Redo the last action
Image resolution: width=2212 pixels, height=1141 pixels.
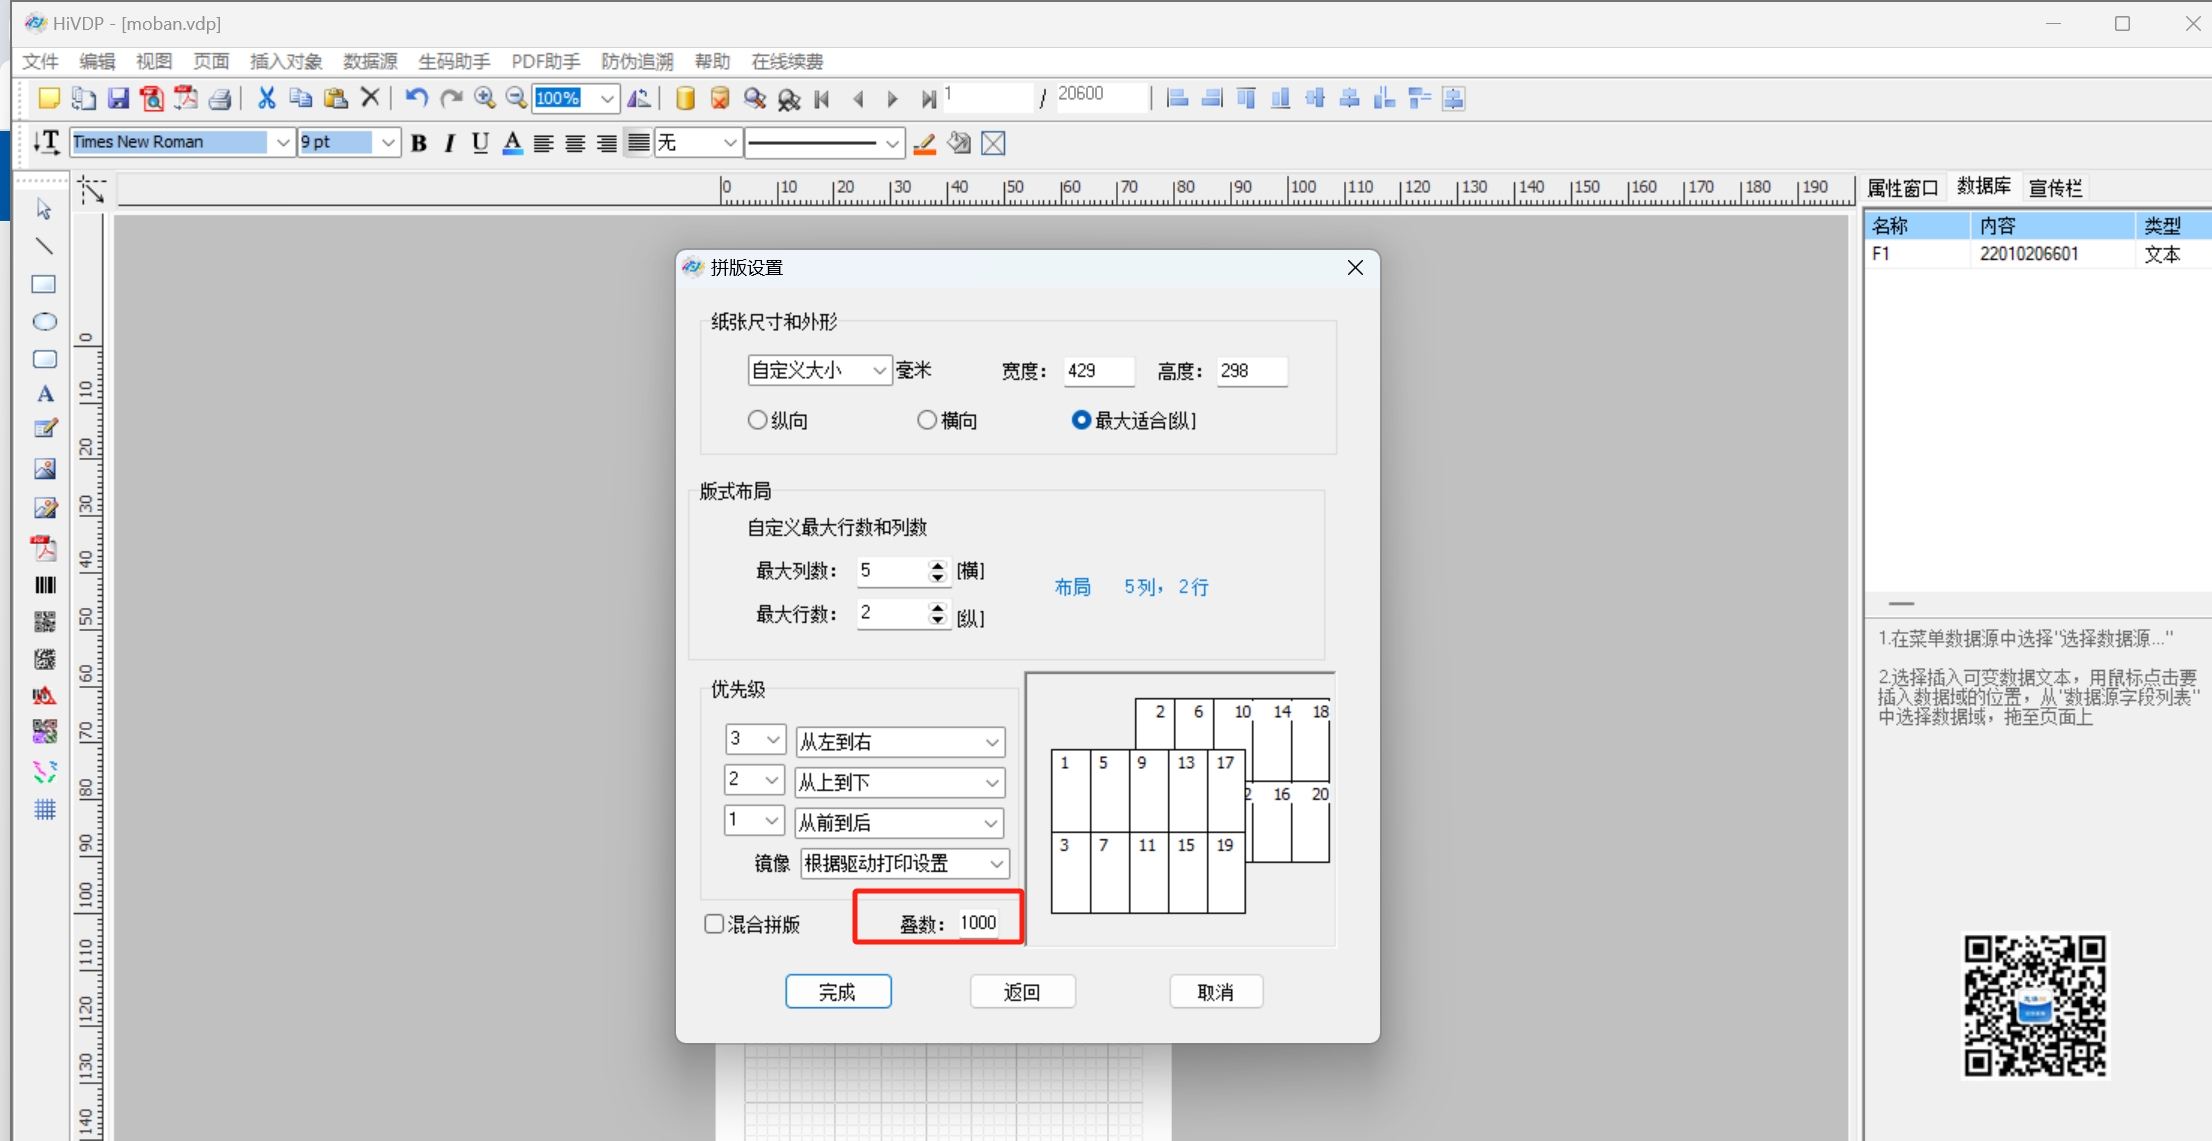coord(451,98)
